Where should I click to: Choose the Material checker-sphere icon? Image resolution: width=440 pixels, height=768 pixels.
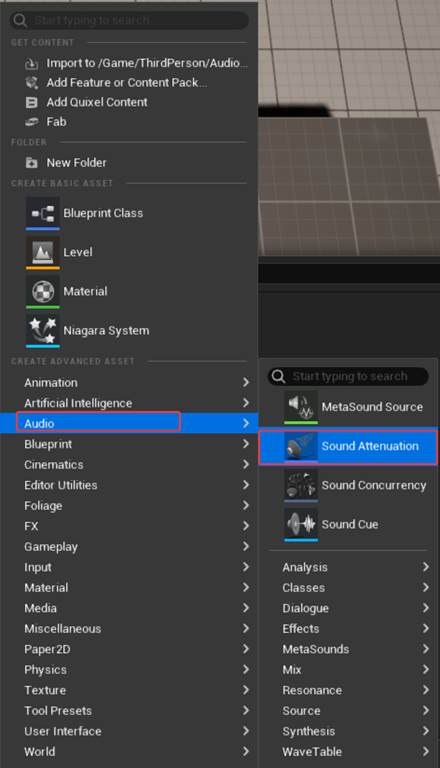[x=43, y=291]
